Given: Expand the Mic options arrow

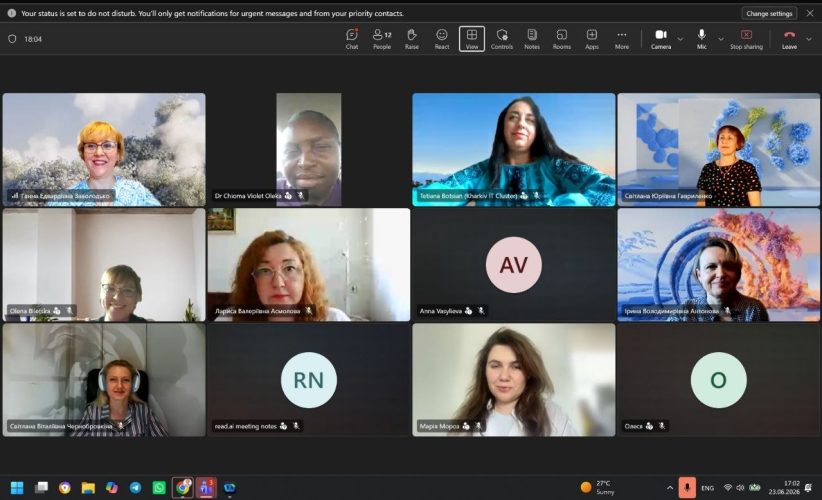Looking at the screenshot, I should (720, 39).
